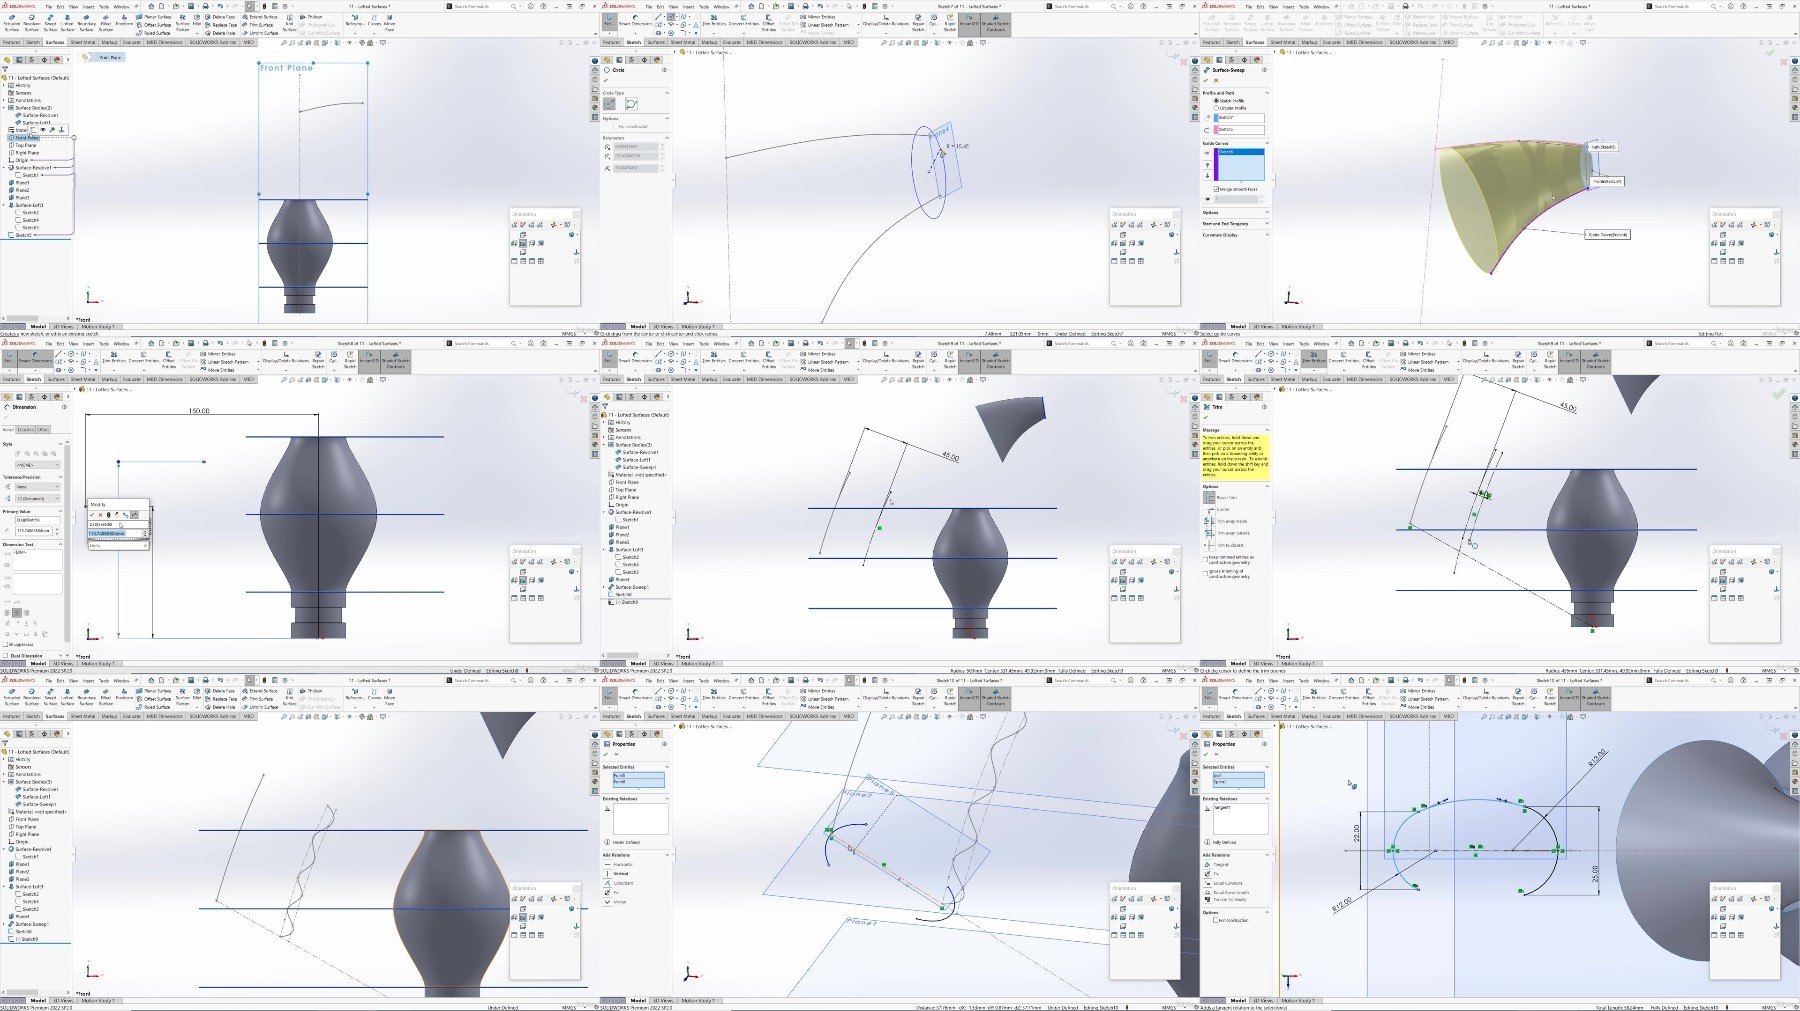The image size is (1800, 1011).
Task: Toggle Front Plane visibility eye in context toolbar
Action: click(44, 130)
